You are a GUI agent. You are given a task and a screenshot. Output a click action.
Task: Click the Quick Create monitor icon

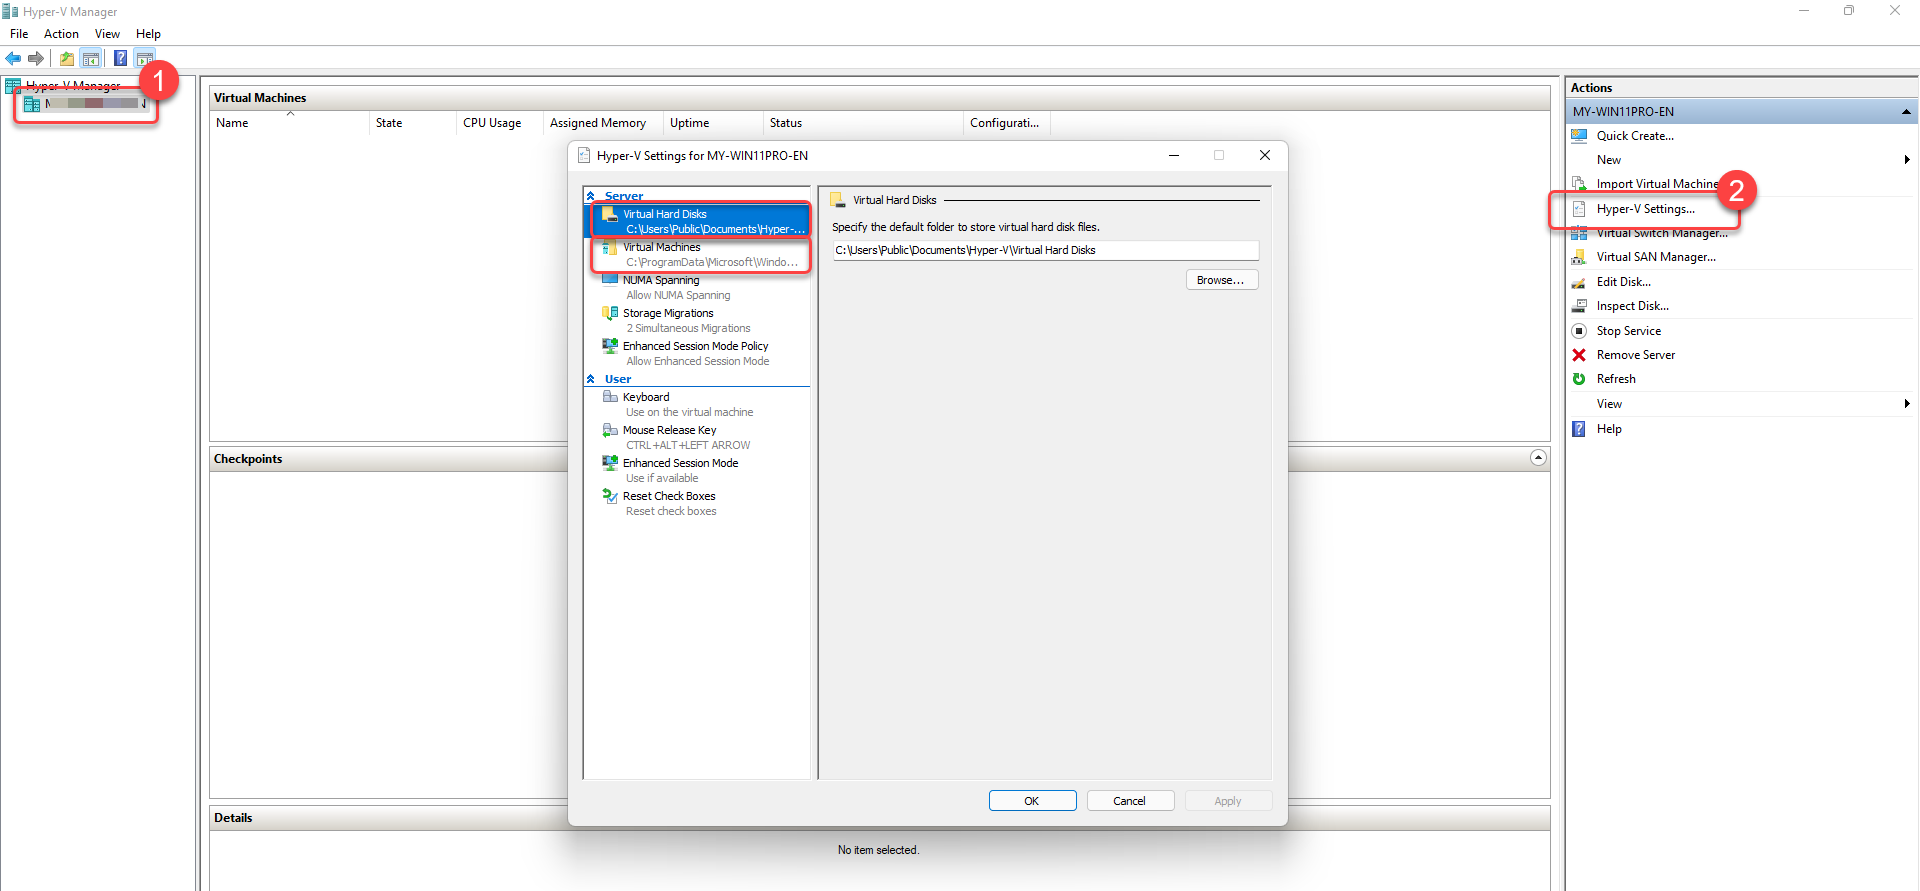pos(1579,136)
